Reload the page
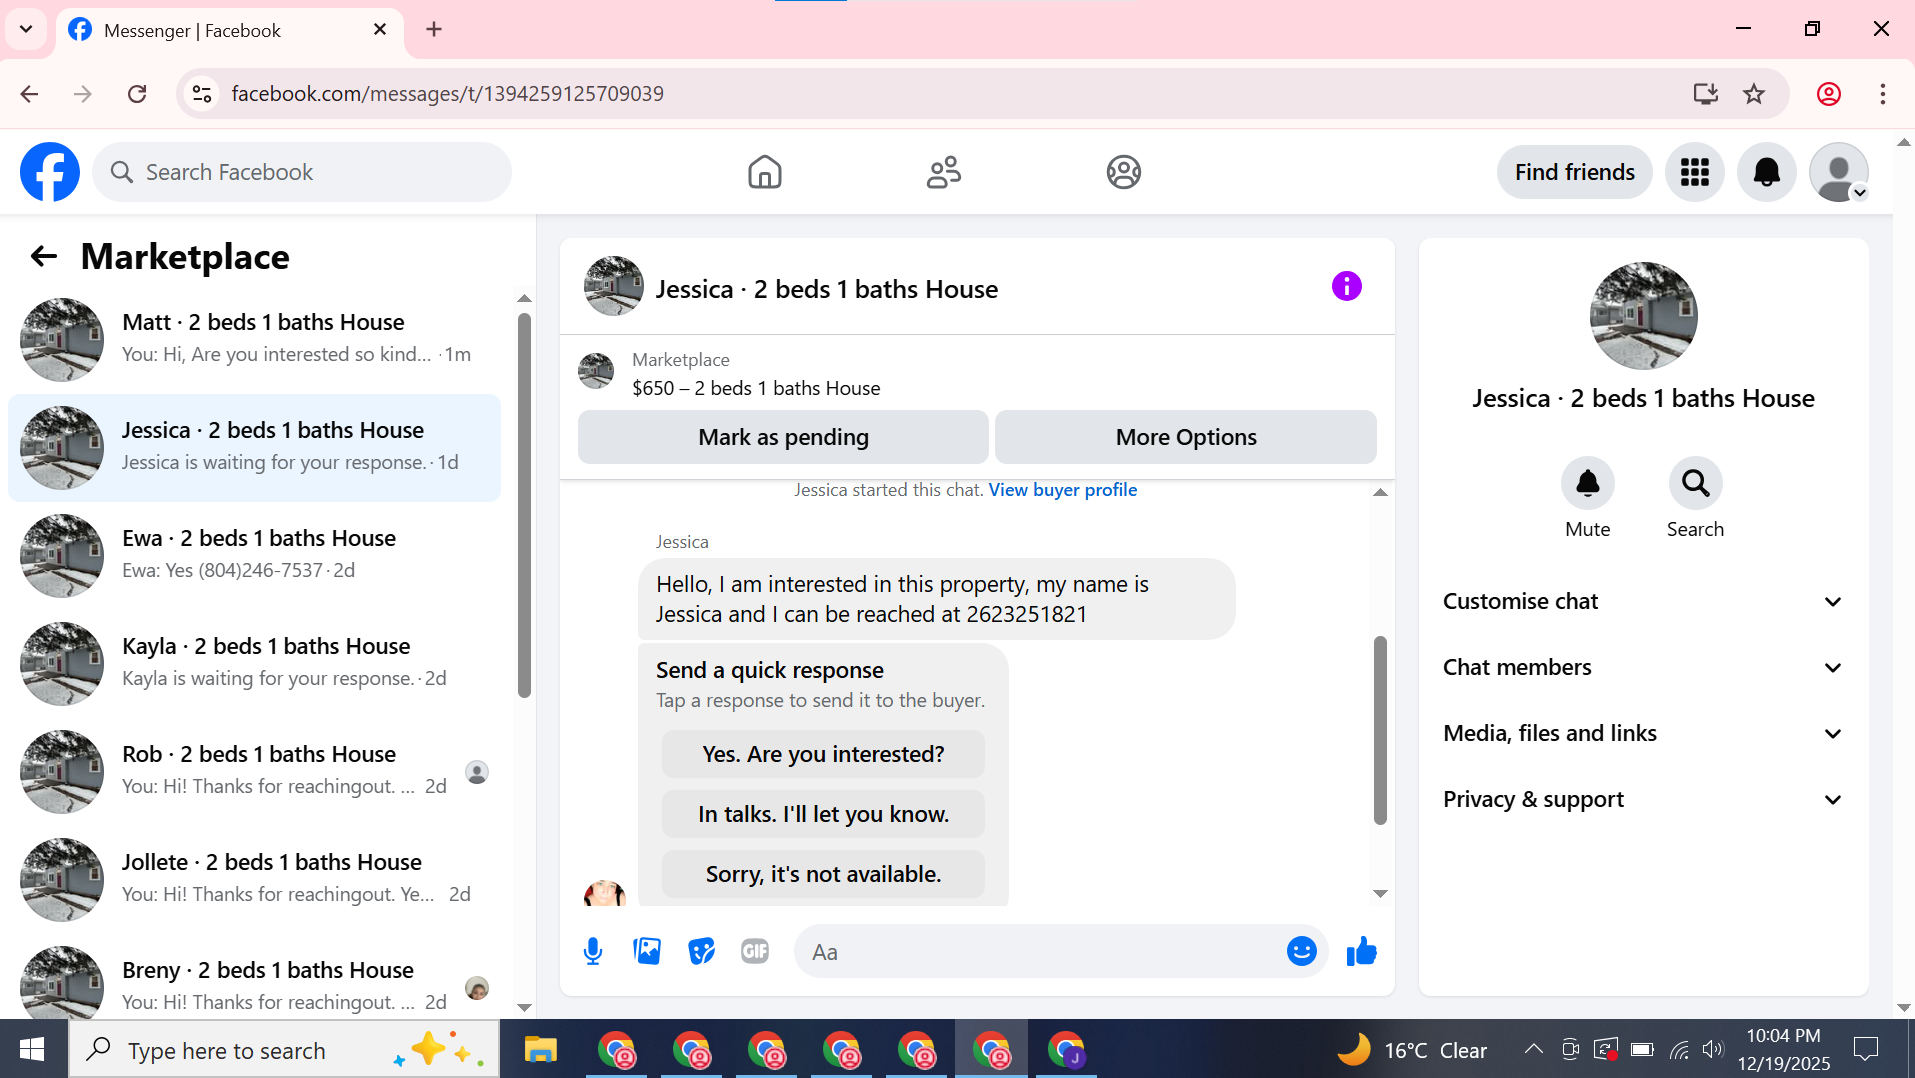1915x1078 pixels. 137,94
